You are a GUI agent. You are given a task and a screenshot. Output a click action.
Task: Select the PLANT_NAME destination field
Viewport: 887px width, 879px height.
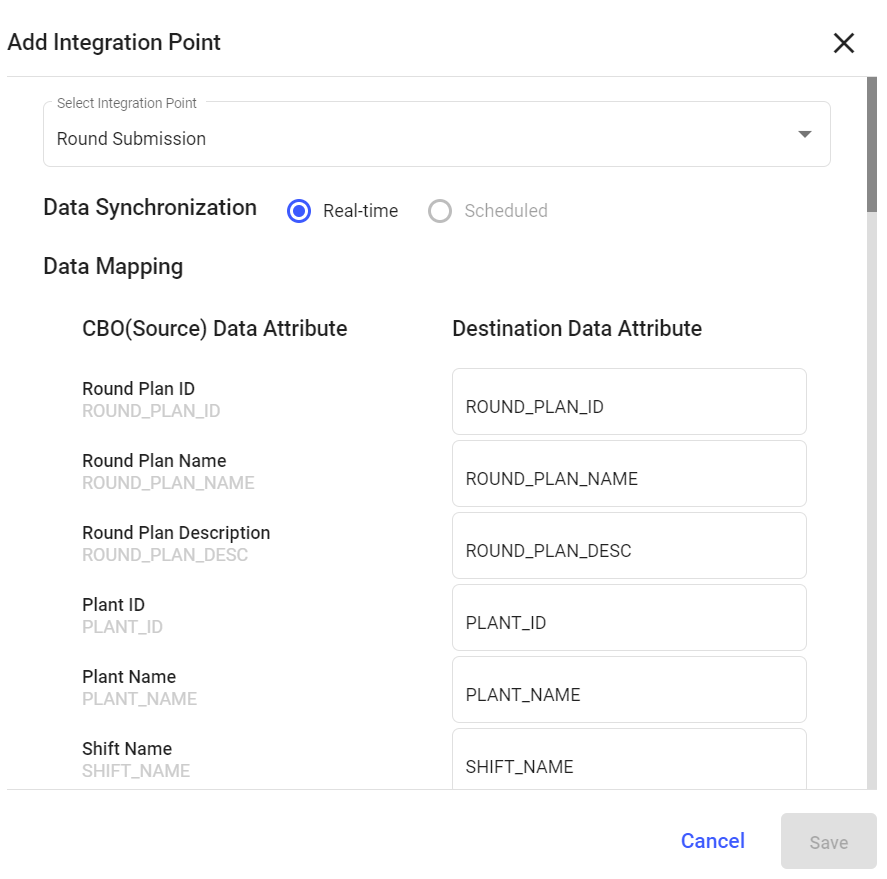629,690
